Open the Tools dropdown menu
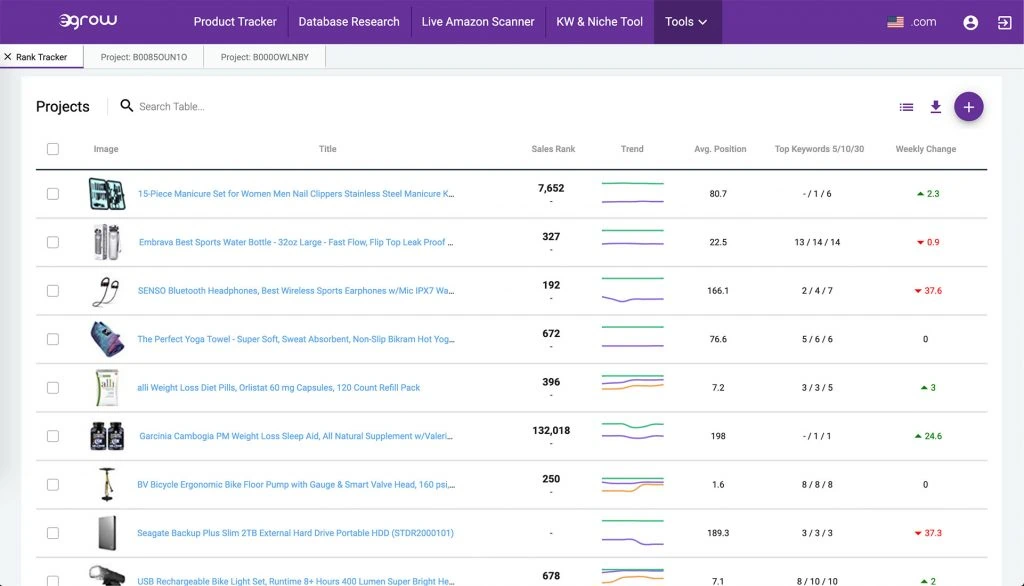 687,21
